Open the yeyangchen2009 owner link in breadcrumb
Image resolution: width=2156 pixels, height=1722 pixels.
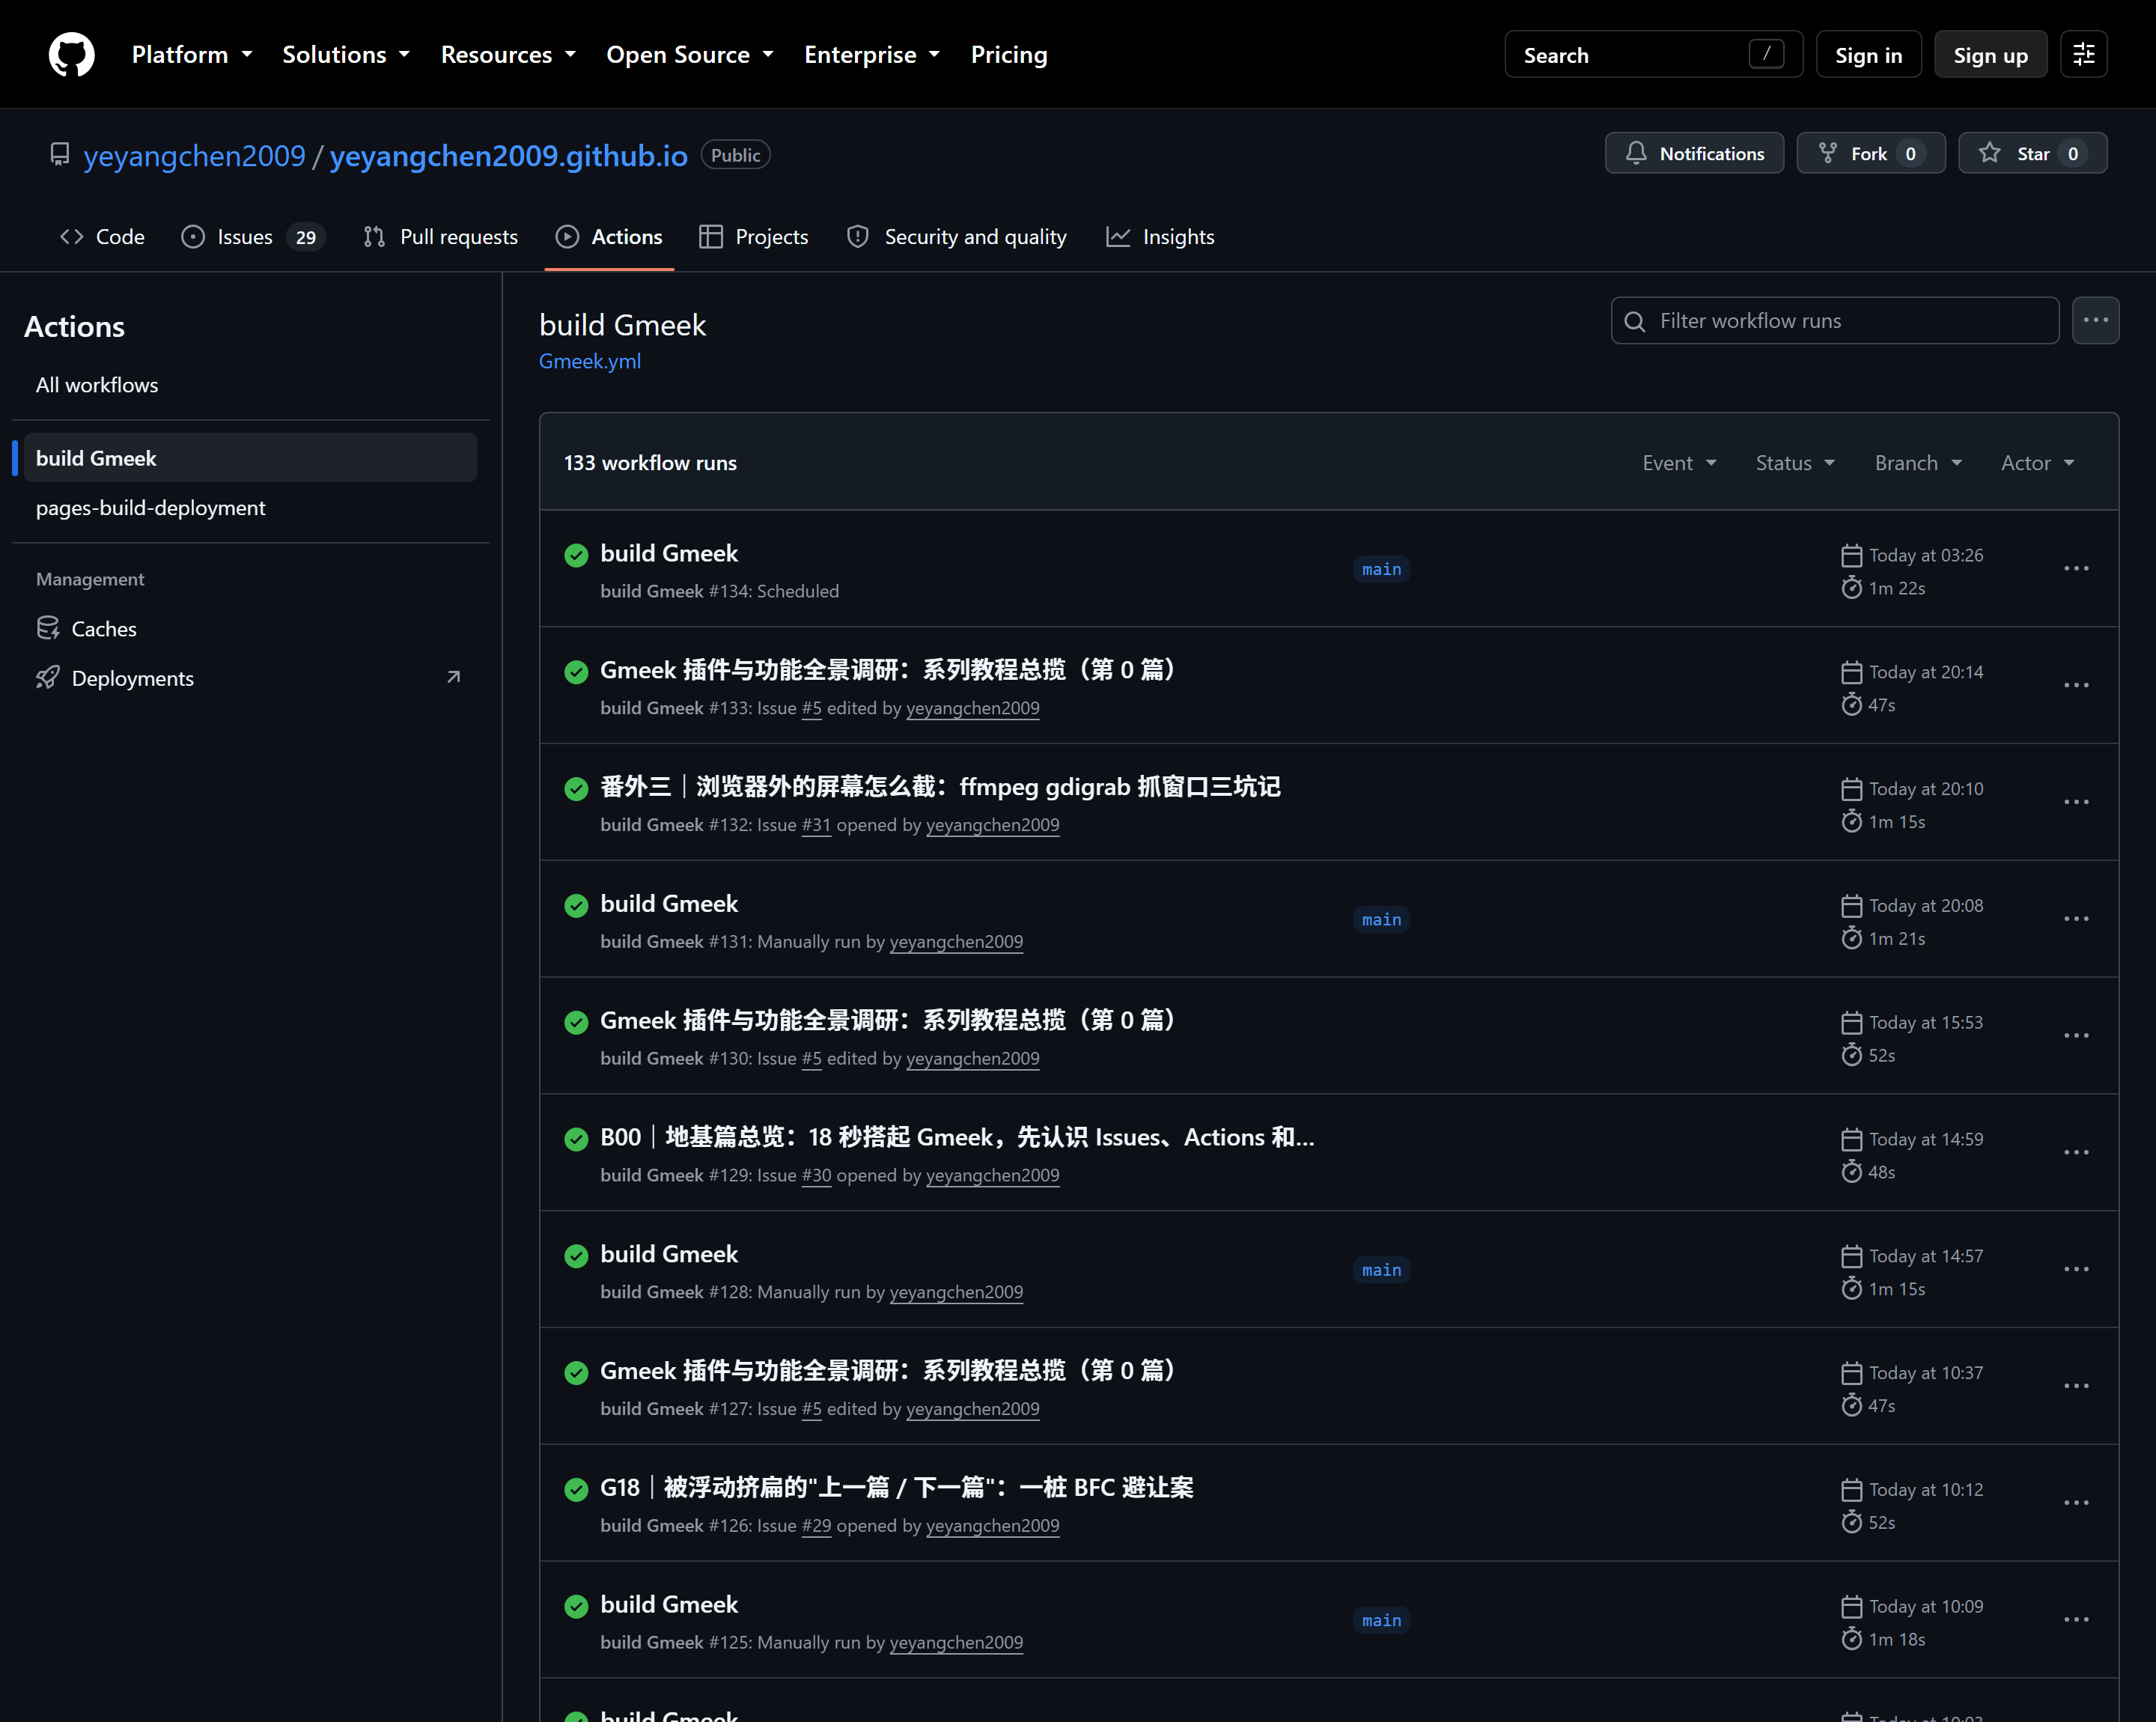[x=194, y=155]
